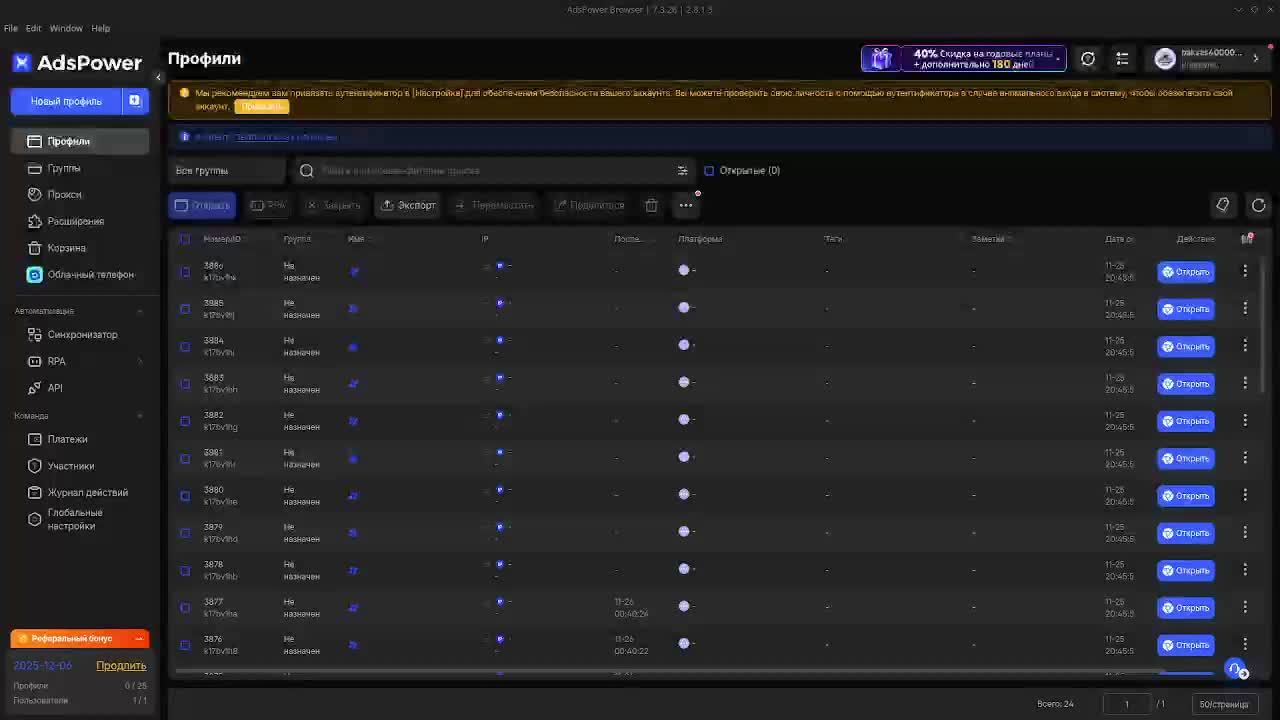
Task: Click the Продлить link
Action: (x=121, y=666)
